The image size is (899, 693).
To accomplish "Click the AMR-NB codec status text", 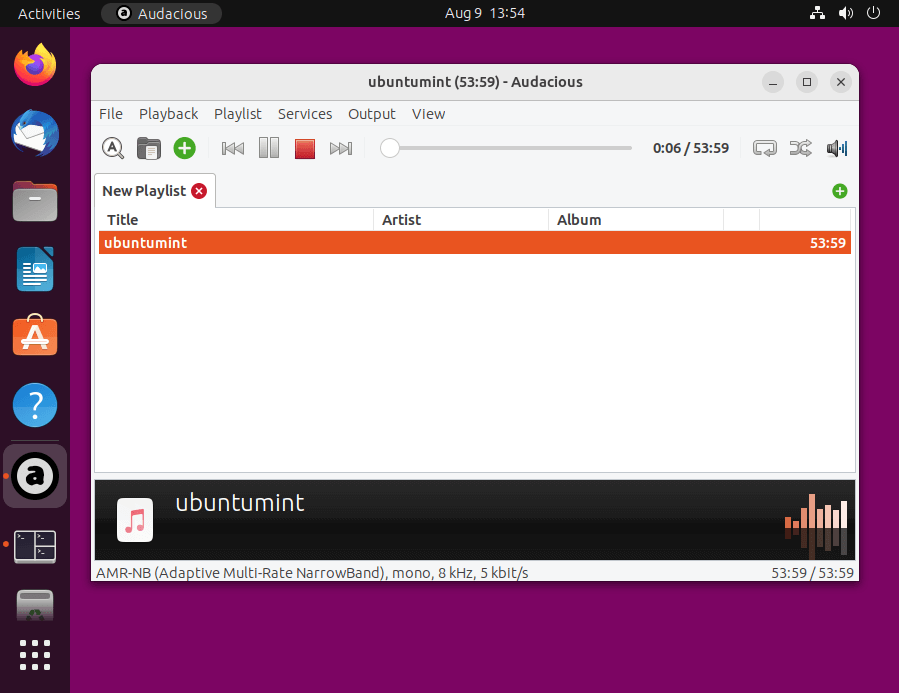I will click(x=312, y=573).
